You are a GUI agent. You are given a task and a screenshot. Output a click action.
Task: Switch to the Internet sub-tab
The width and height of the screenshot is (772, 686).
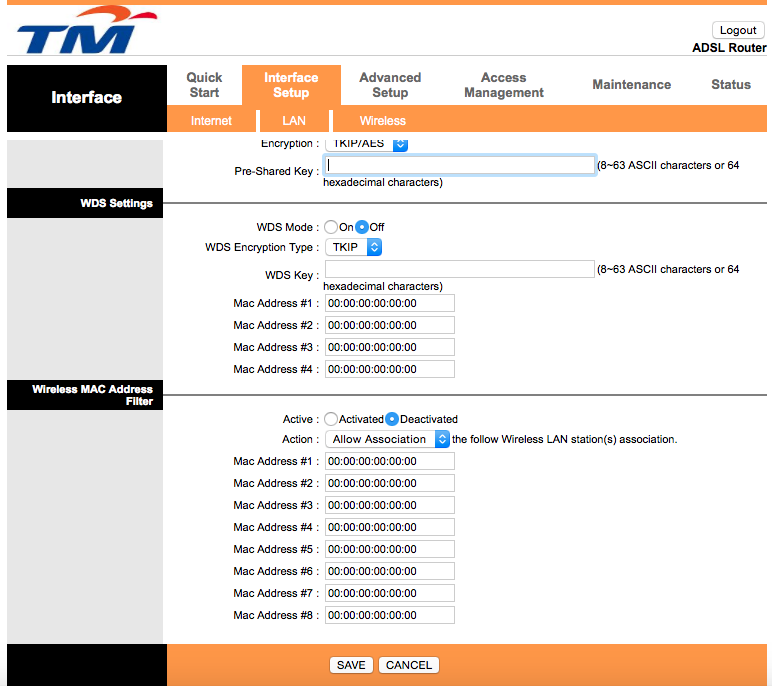tap(211, 121)
